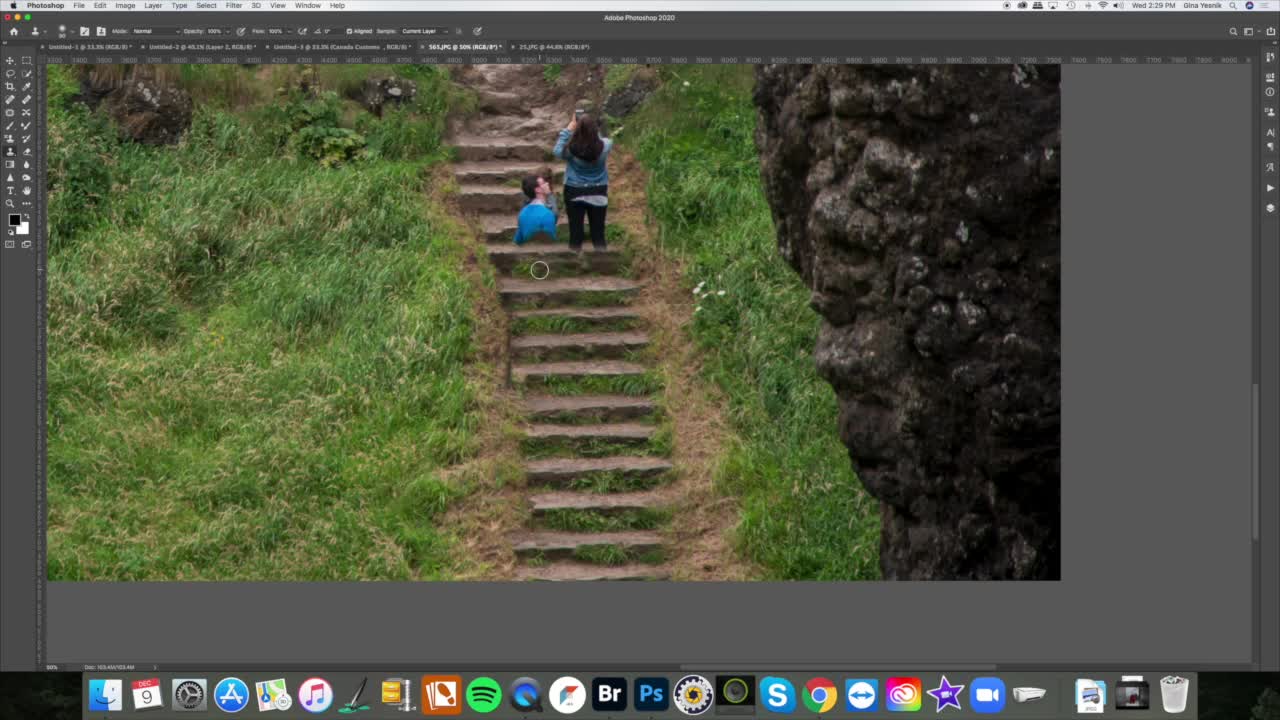1280x720 pixels.
Task: Select the Gradient tool
Action: coord(10,164)
